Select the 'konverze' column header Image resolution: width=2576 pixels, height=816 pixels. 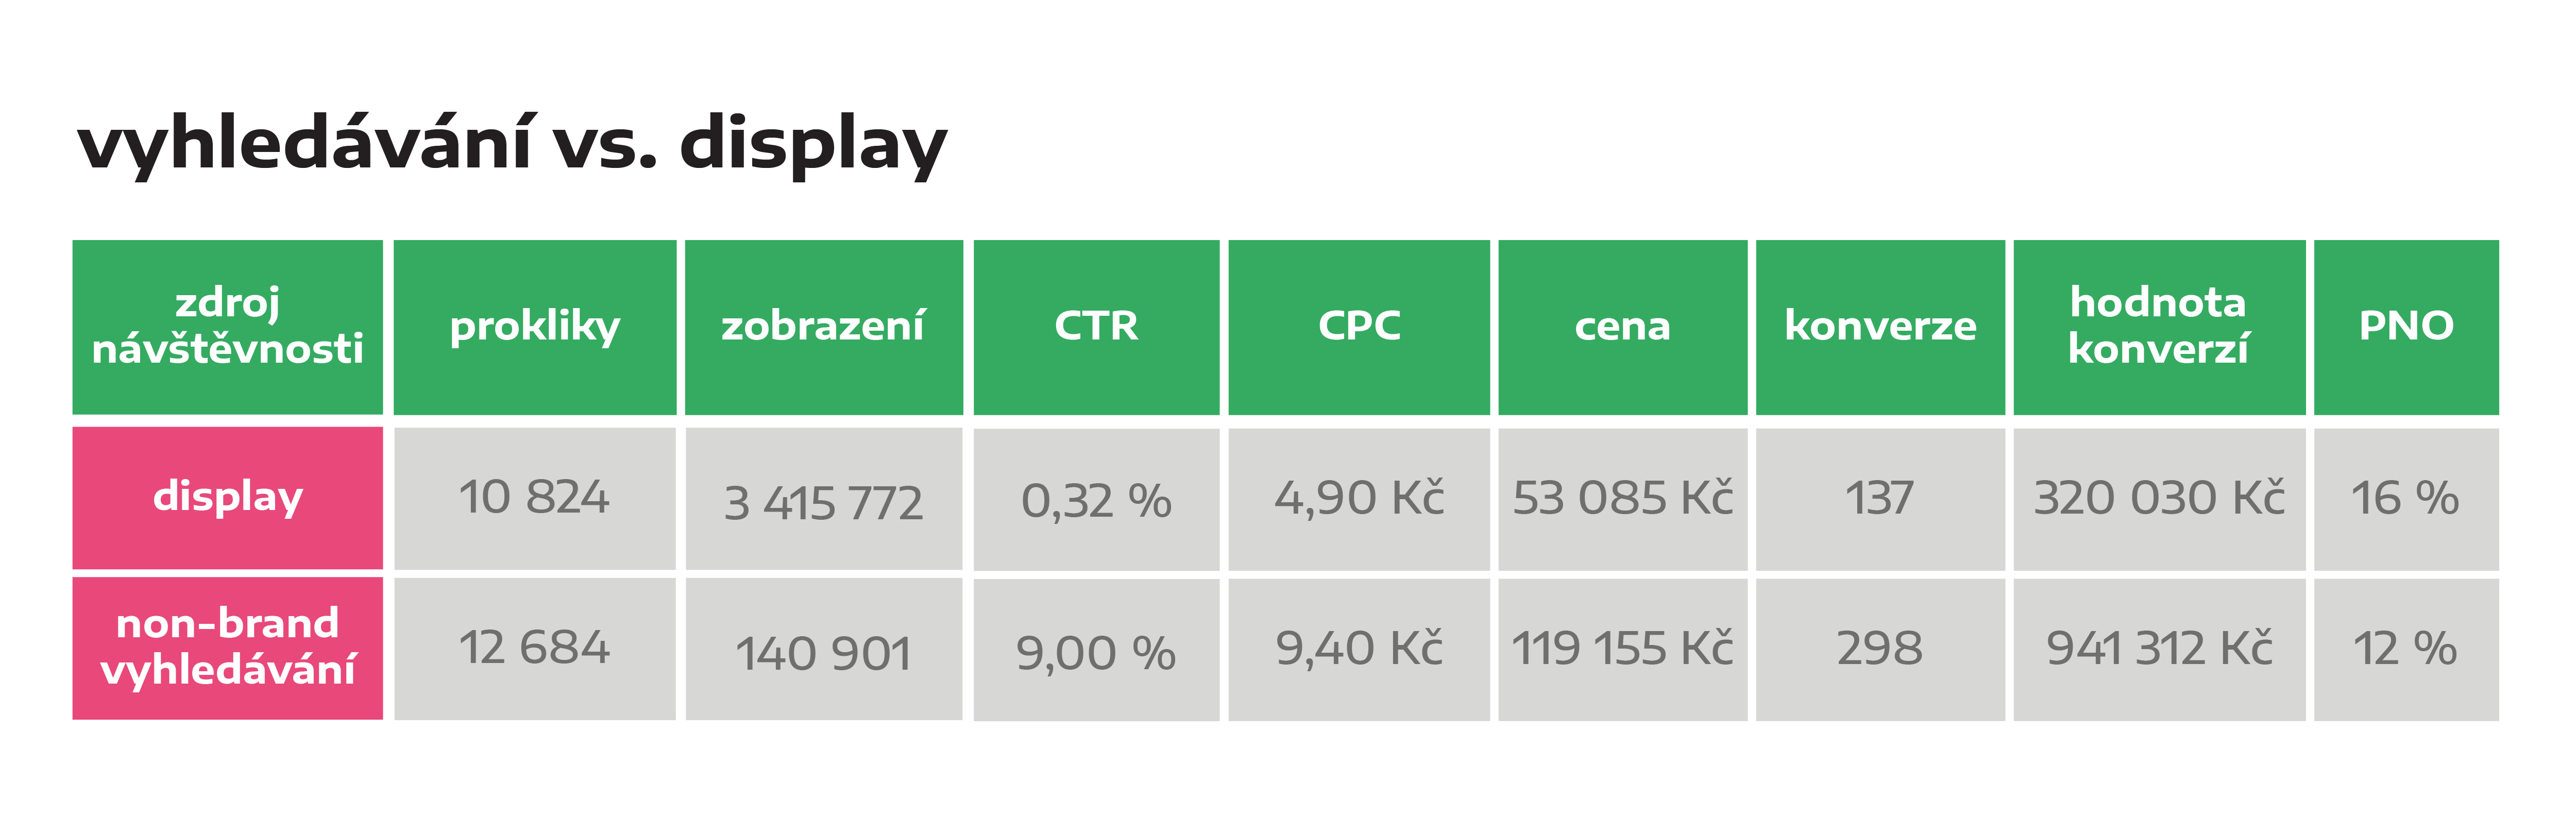(1880, 326)
